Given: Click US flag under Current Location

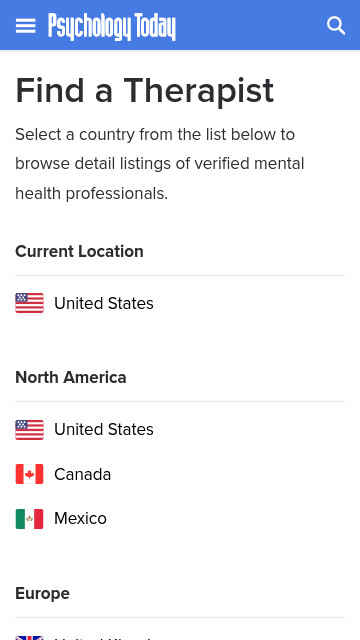Looking at the screenshot, I should pyautogui.click(x=29, y=303).
